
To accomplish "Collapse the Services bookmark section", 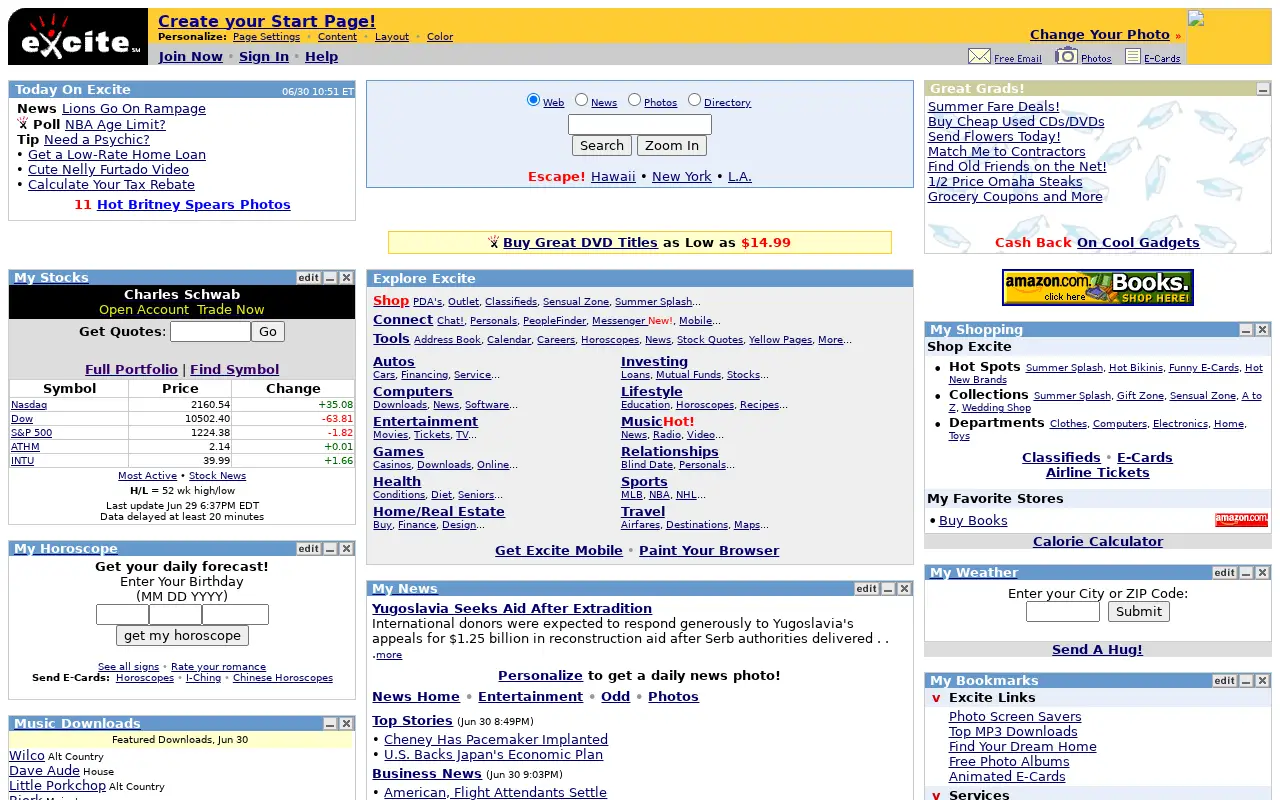I will [937, 795].
